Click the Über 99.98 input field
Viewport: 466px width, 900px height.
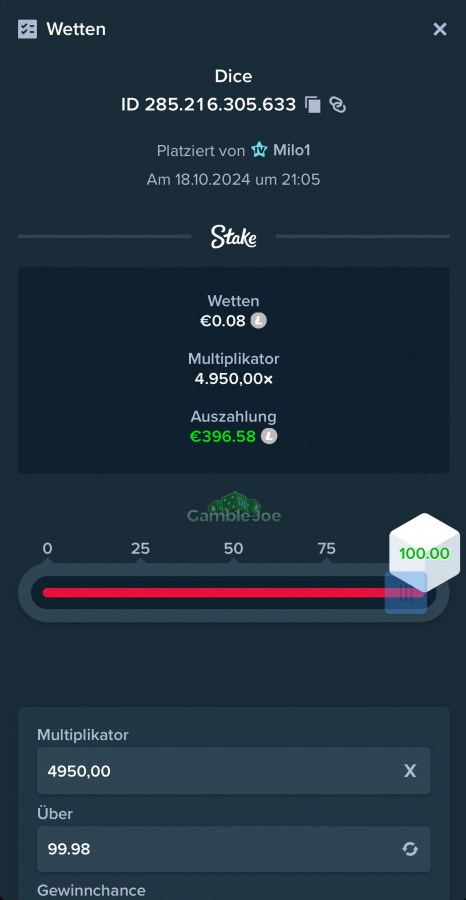(234, 849)
